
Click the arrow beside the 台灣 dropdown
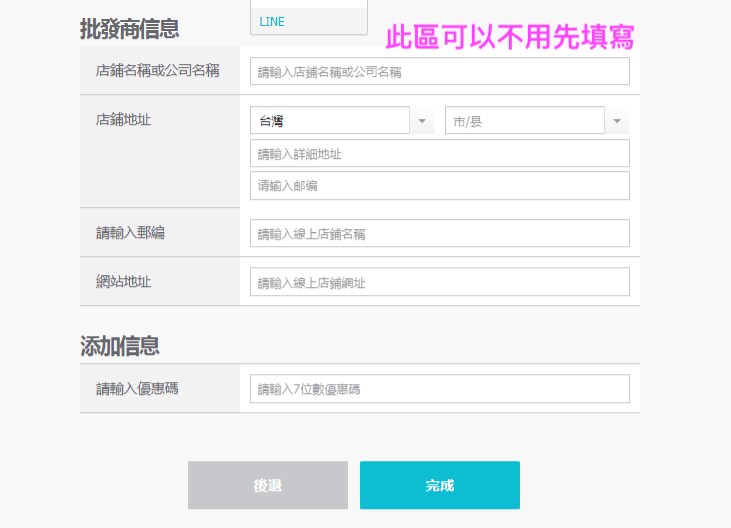[x=422, y=121]
